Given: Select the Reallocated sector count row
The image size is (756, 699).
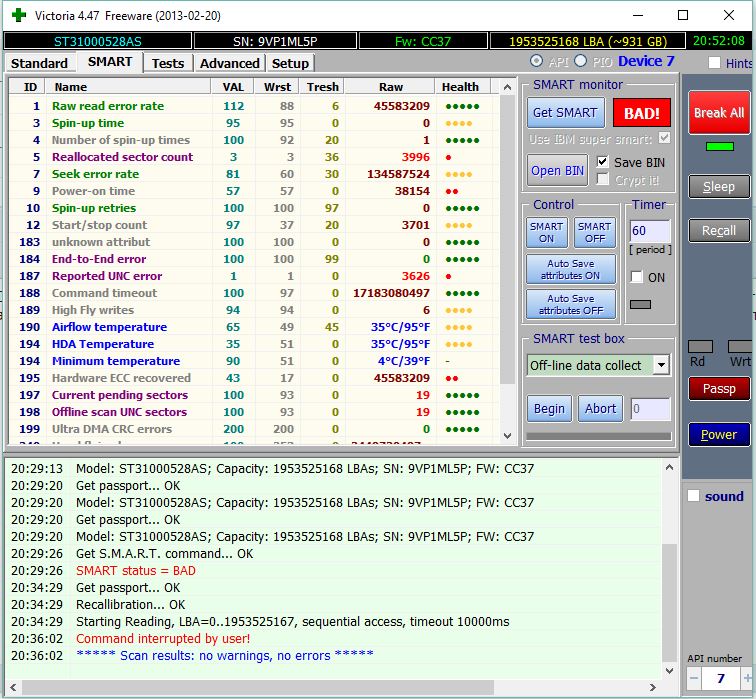Looking at the screenshot, I should tap(122, 157).
